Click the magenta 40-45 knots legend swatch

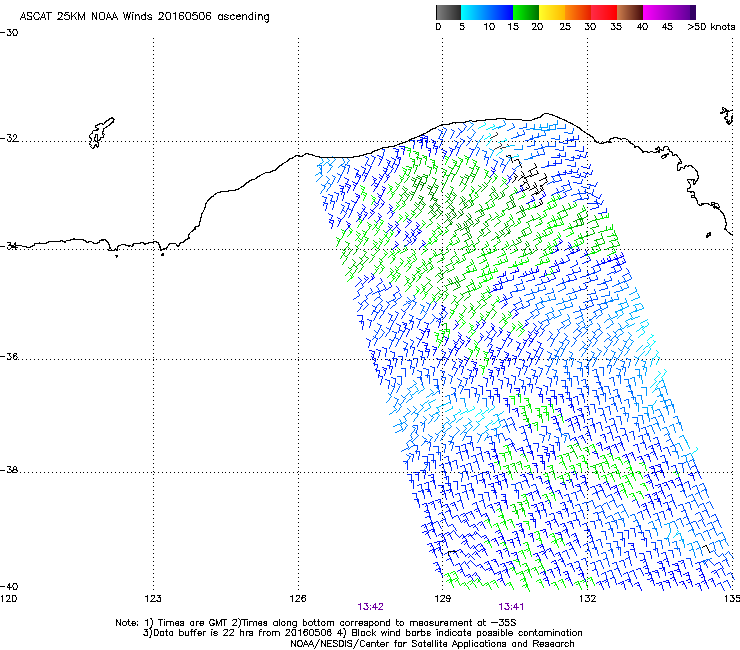tap(656, 12)
